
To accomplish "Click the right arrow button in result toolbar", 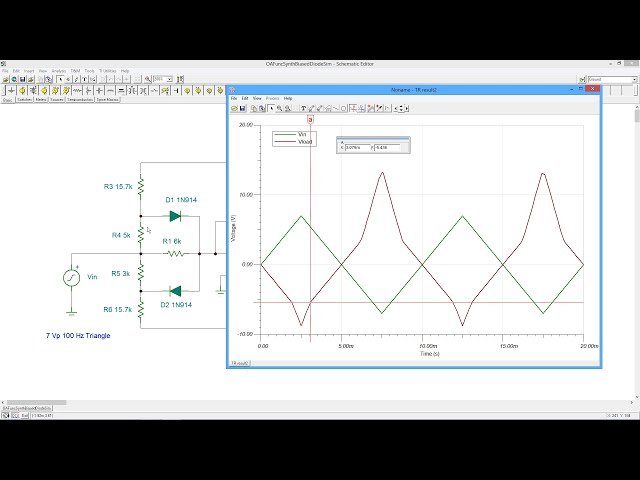I will (x=407, y=109).
